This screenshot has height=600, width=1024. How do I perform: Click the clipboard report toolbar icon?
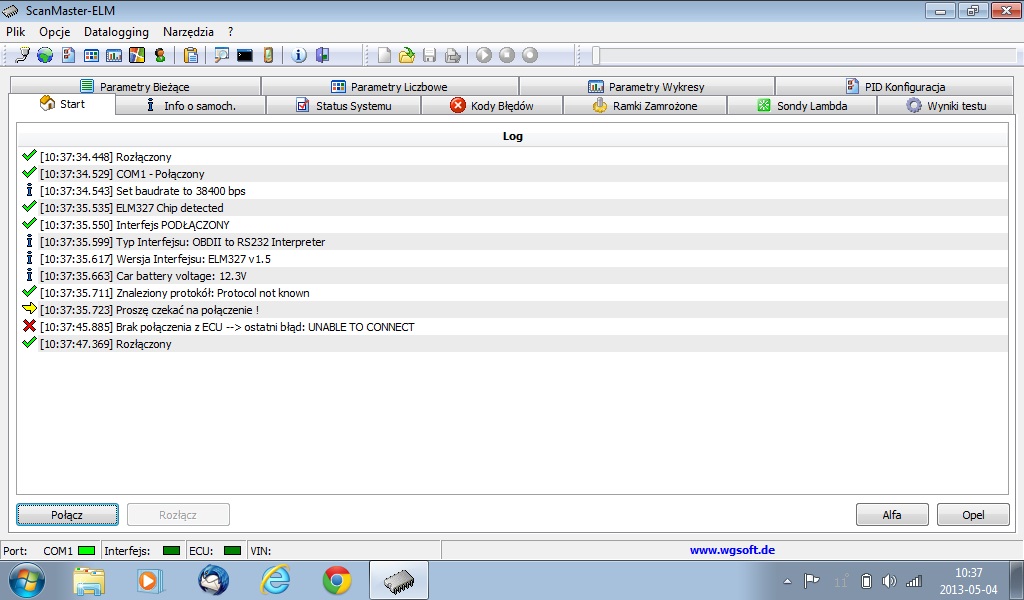[190, 55]
